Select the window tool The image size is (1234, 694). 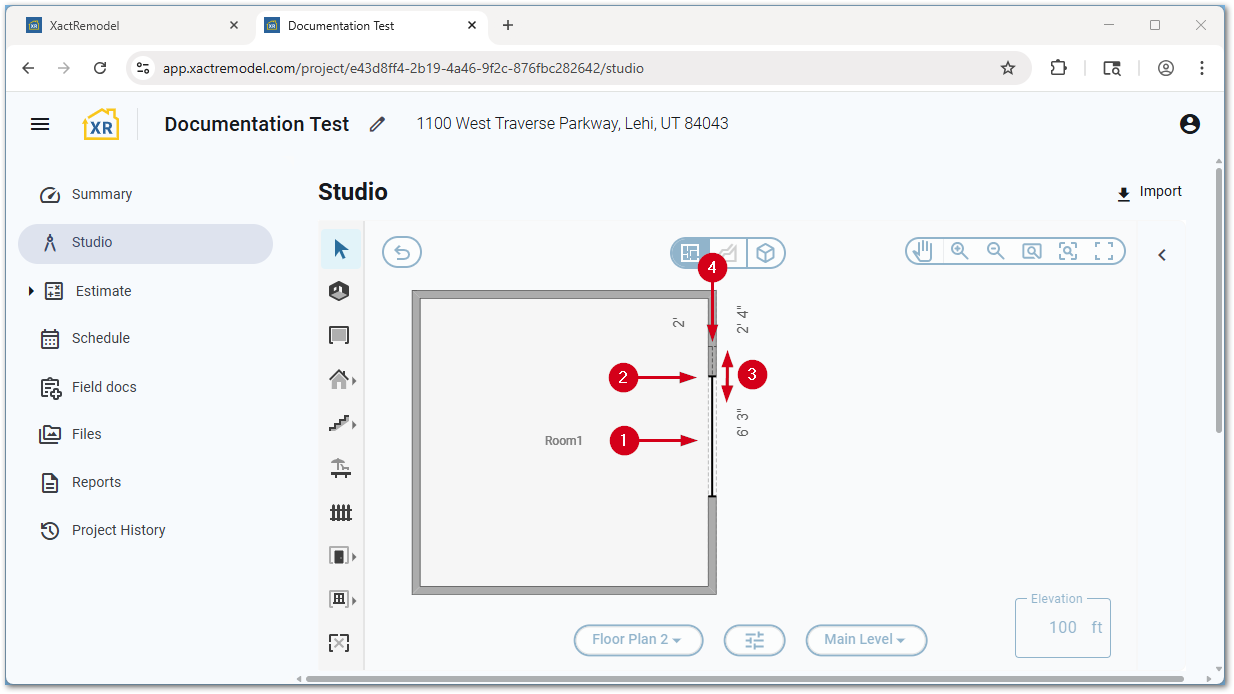339,599
